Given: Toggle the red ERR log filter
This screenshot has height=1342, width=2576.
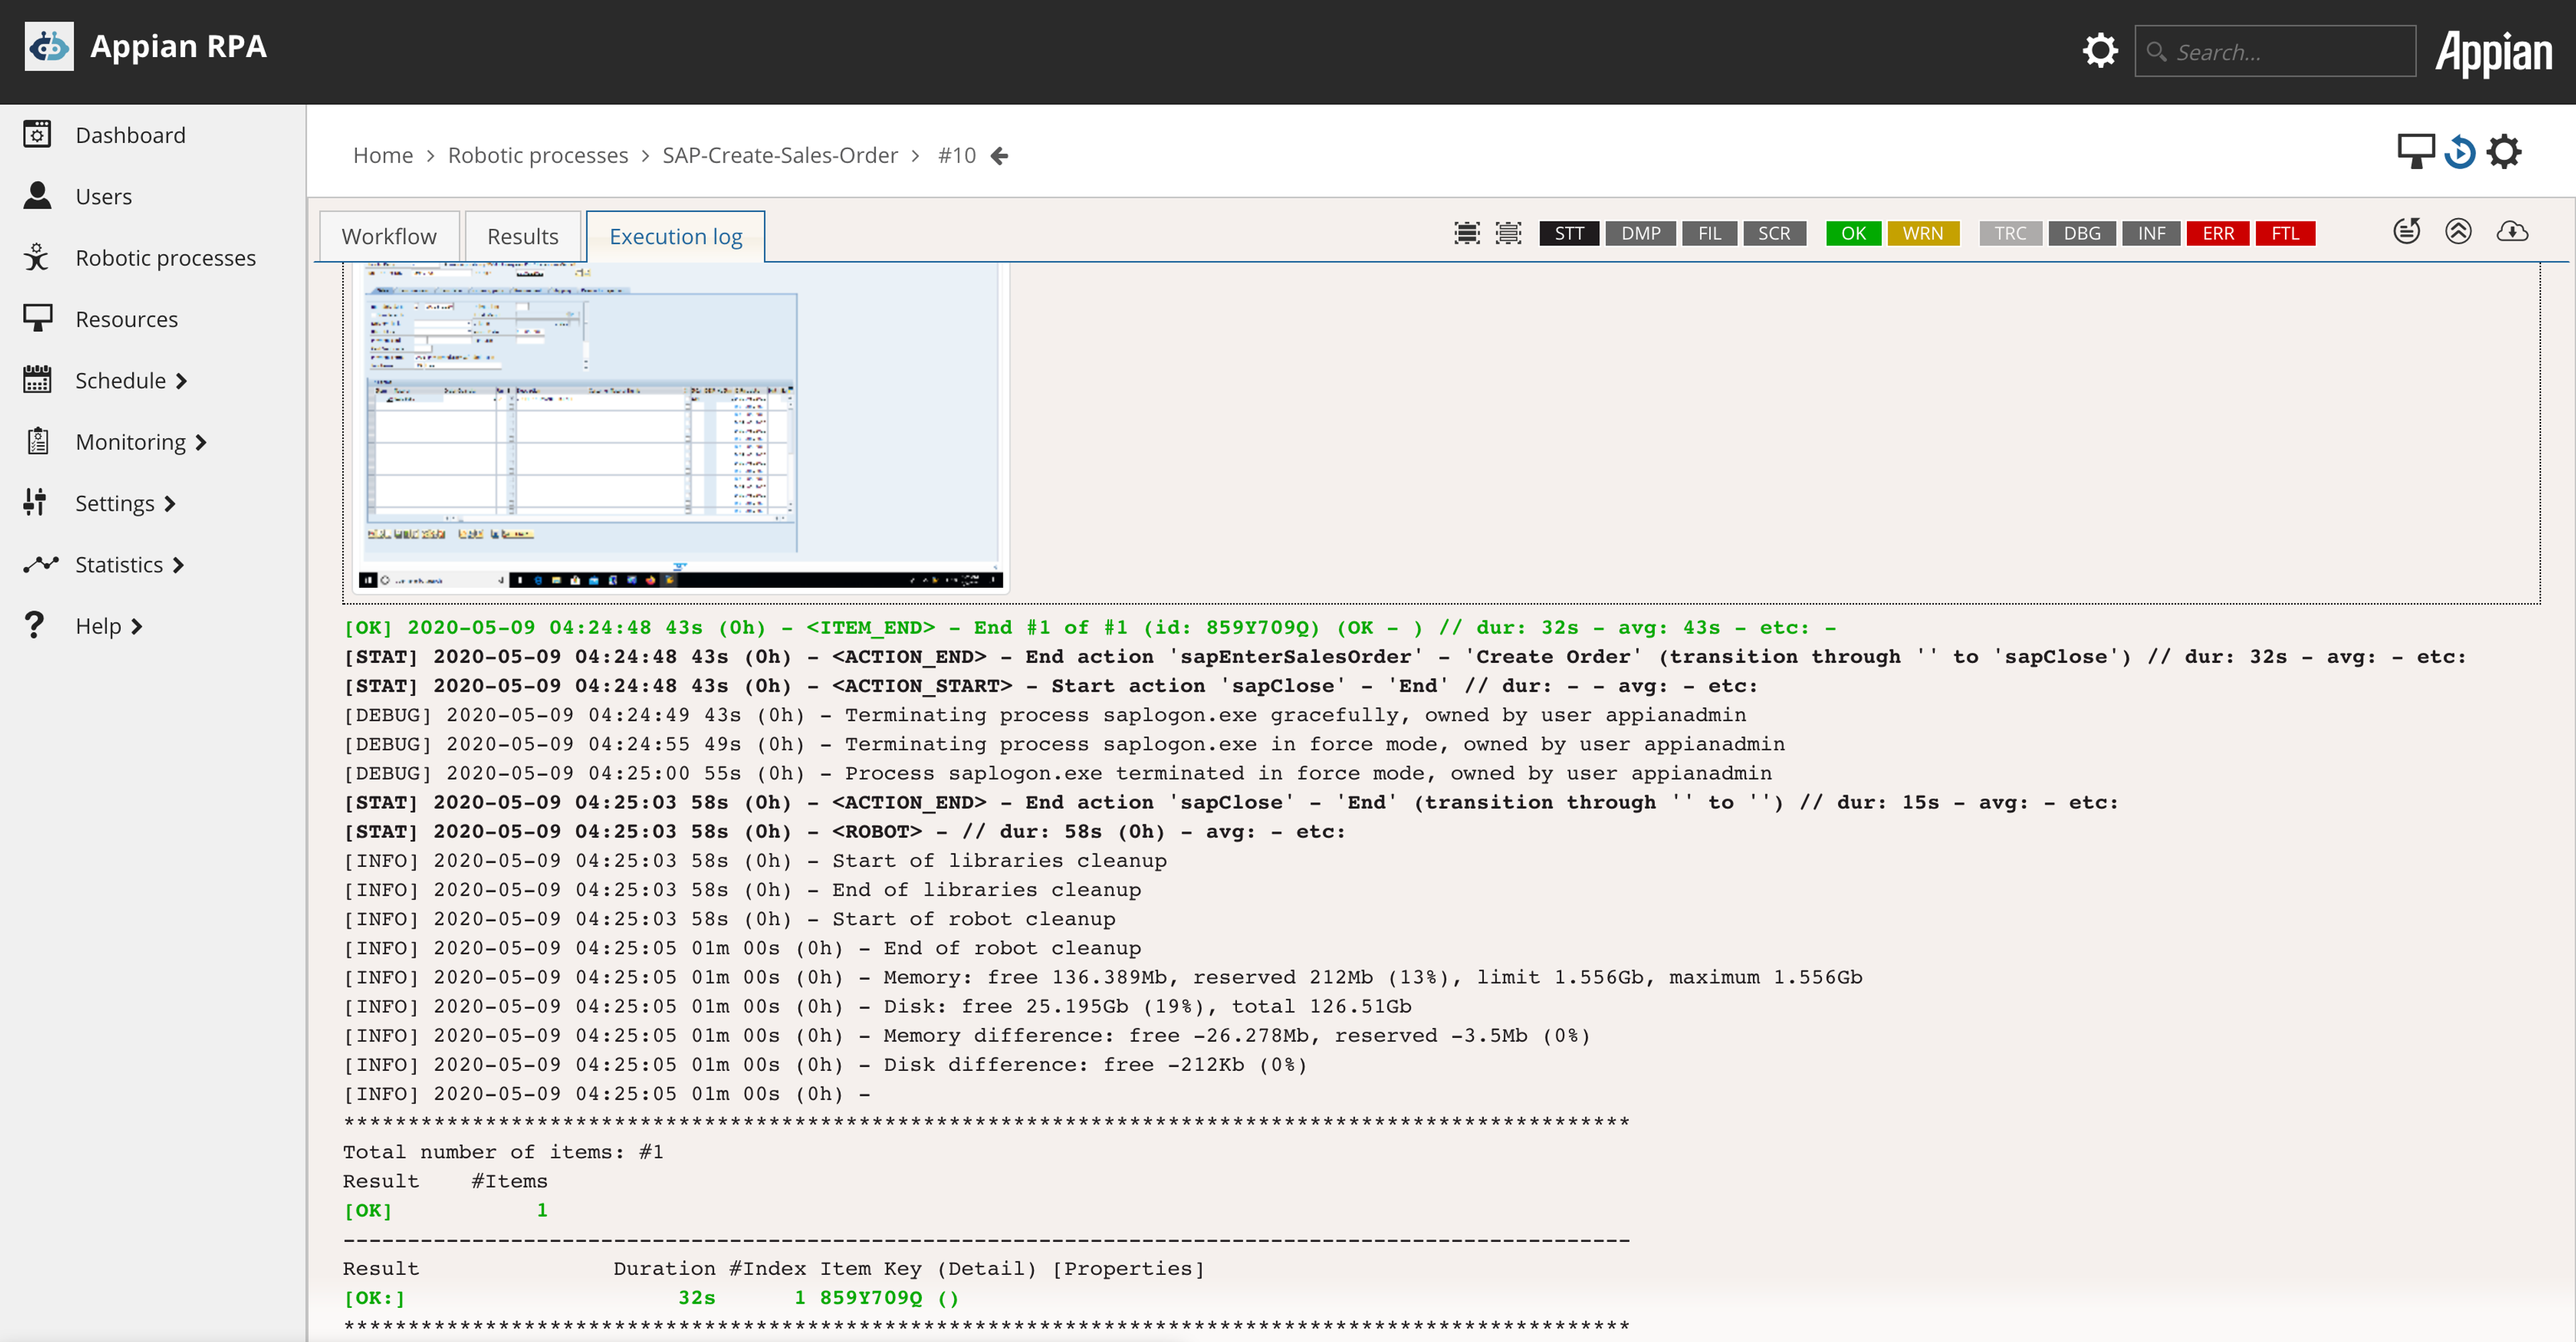Looking at the screenshot, I should pos(2218,233).
